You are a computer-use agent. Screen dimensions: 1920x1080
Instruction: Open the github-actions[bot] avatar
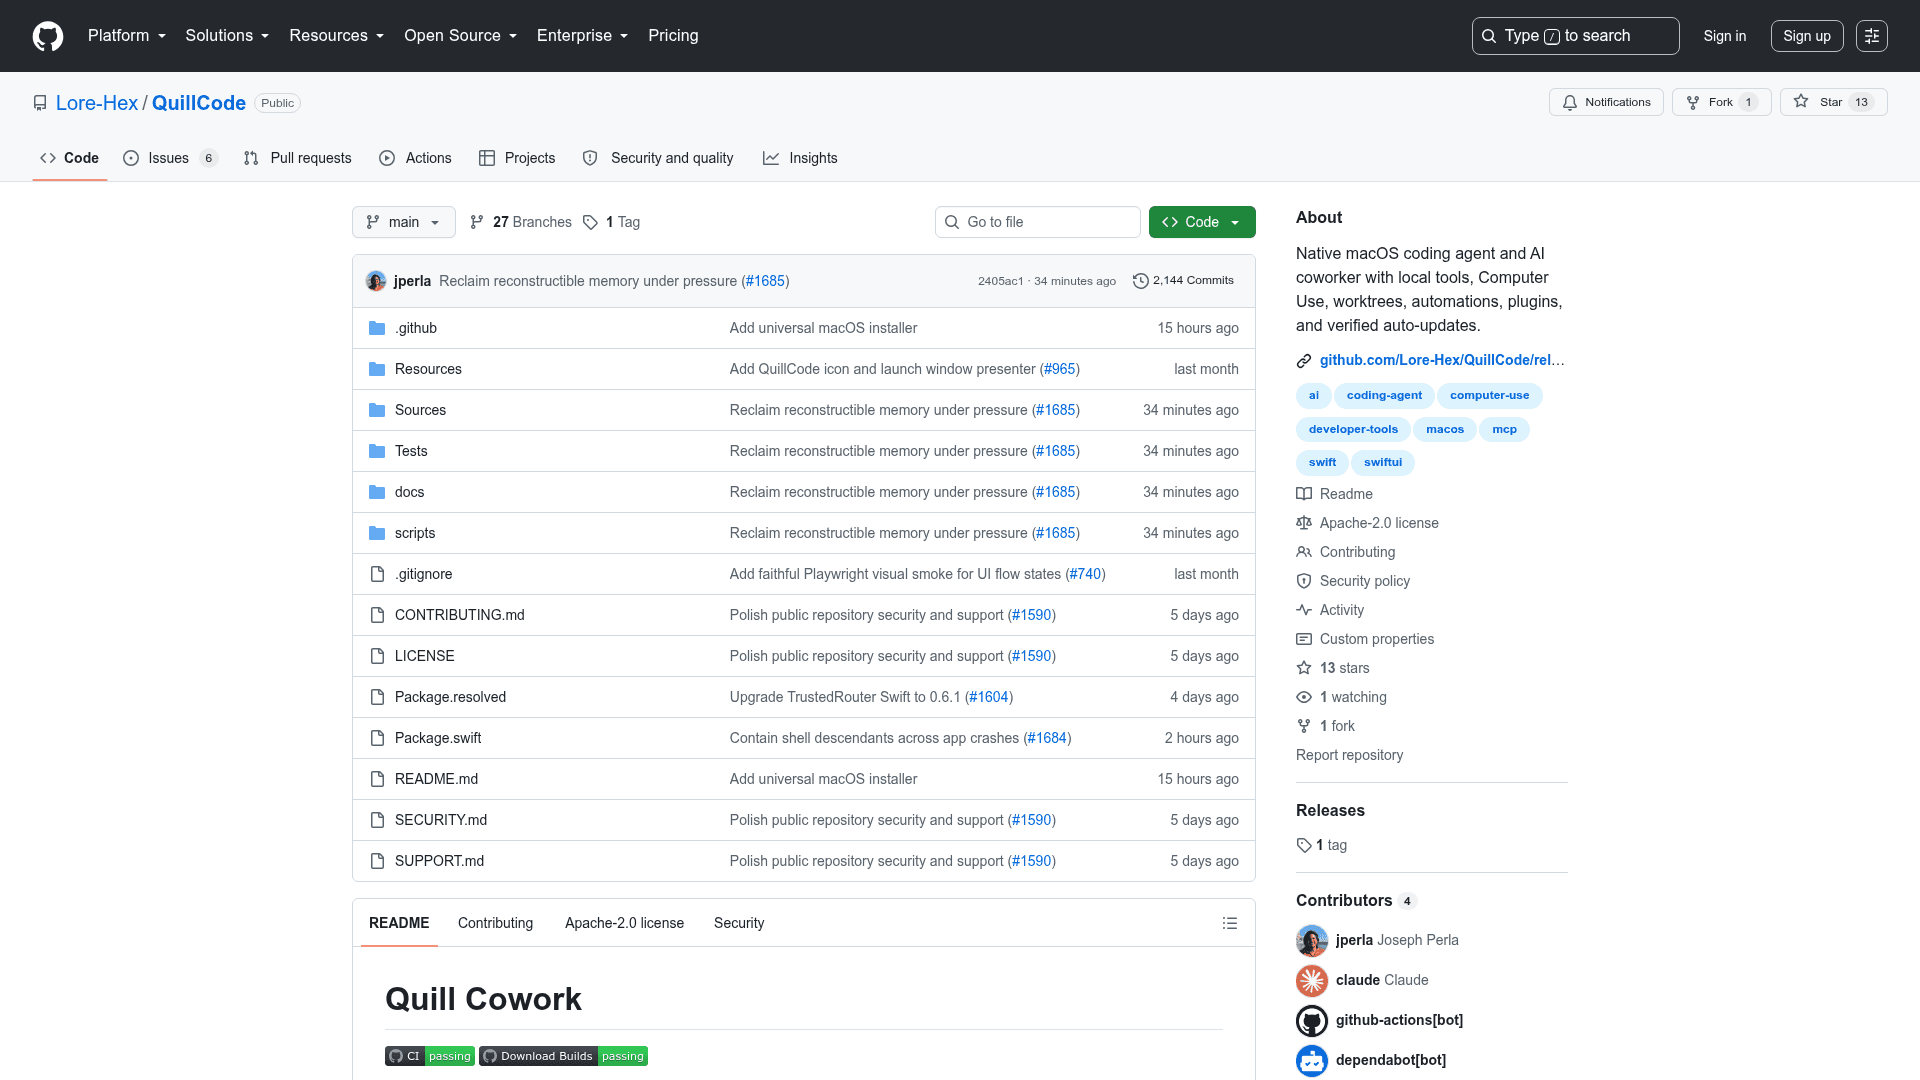pyautogui.click(x=1312, y=1020)
